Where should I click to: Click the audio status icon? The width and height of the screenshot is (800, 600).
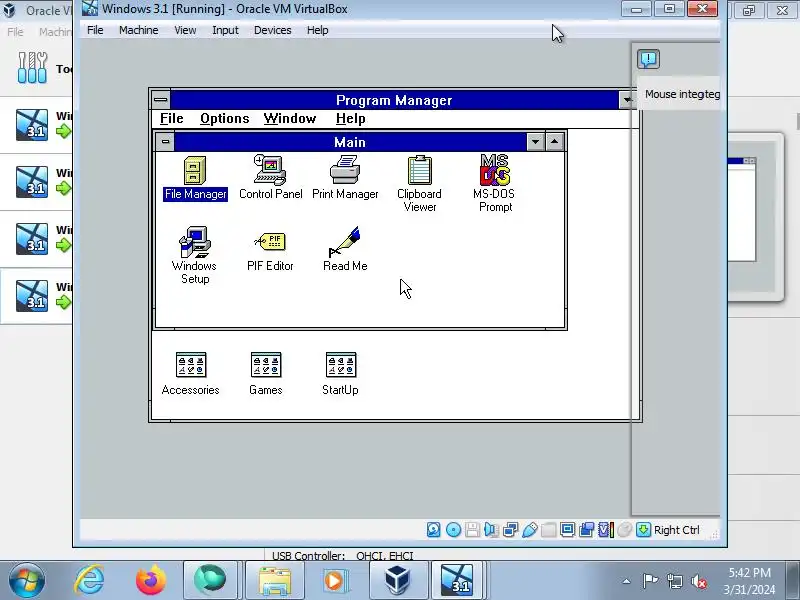491,530
